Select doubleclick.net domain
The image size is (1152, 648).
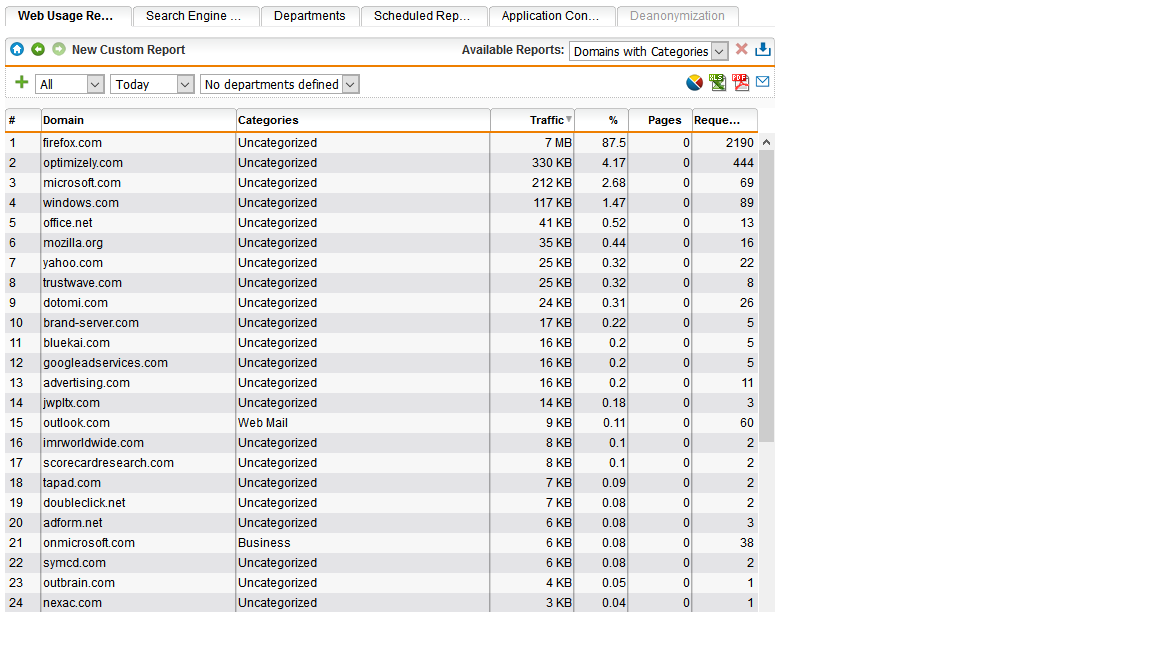(84, 503)
